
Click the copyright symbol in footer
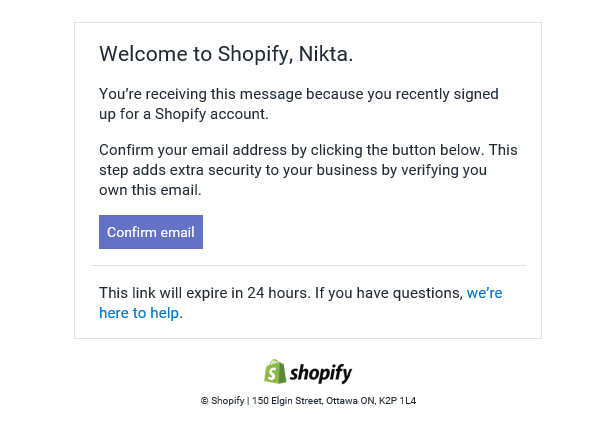pos(204,401)
